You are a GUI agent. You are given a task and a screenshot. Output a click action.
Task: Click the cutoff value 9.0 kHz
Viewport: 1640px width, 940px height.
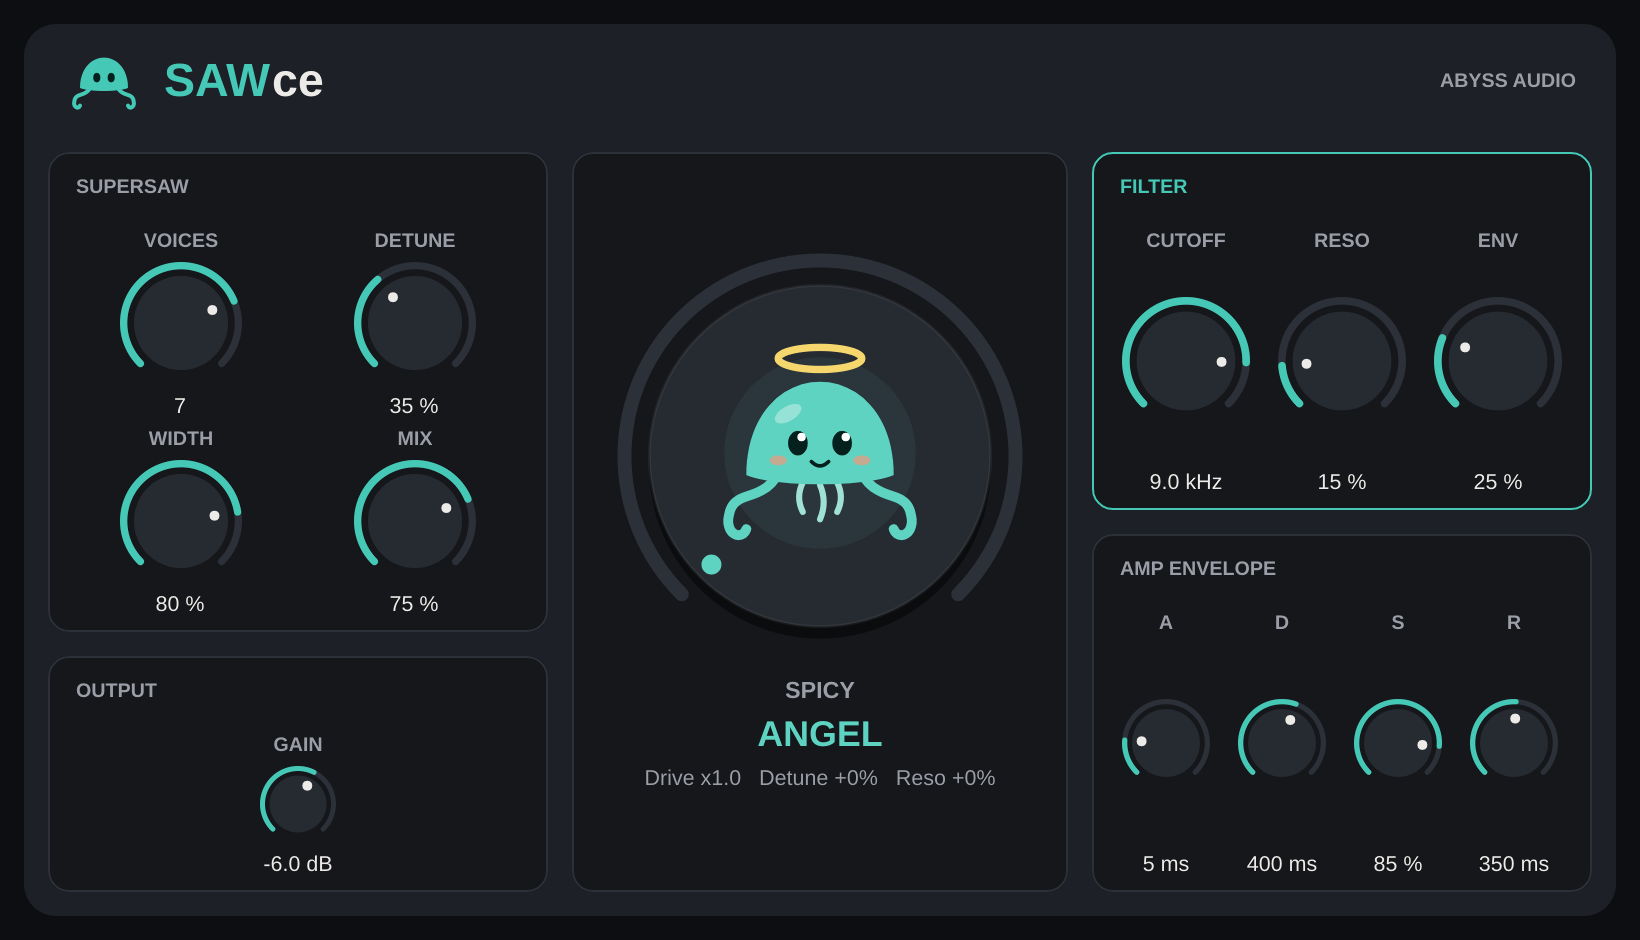1186,482
